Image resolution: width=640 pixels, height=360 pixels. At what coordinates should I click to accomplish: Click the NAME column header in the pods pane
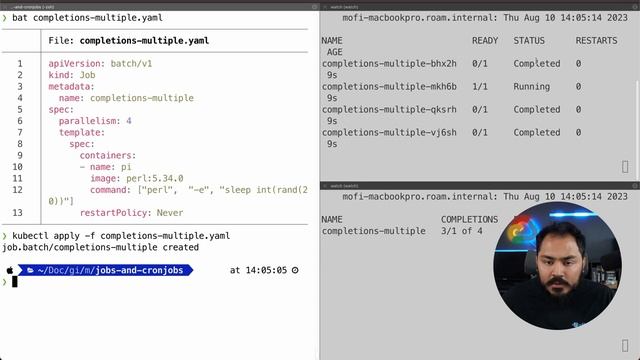(x=332, y=41)
